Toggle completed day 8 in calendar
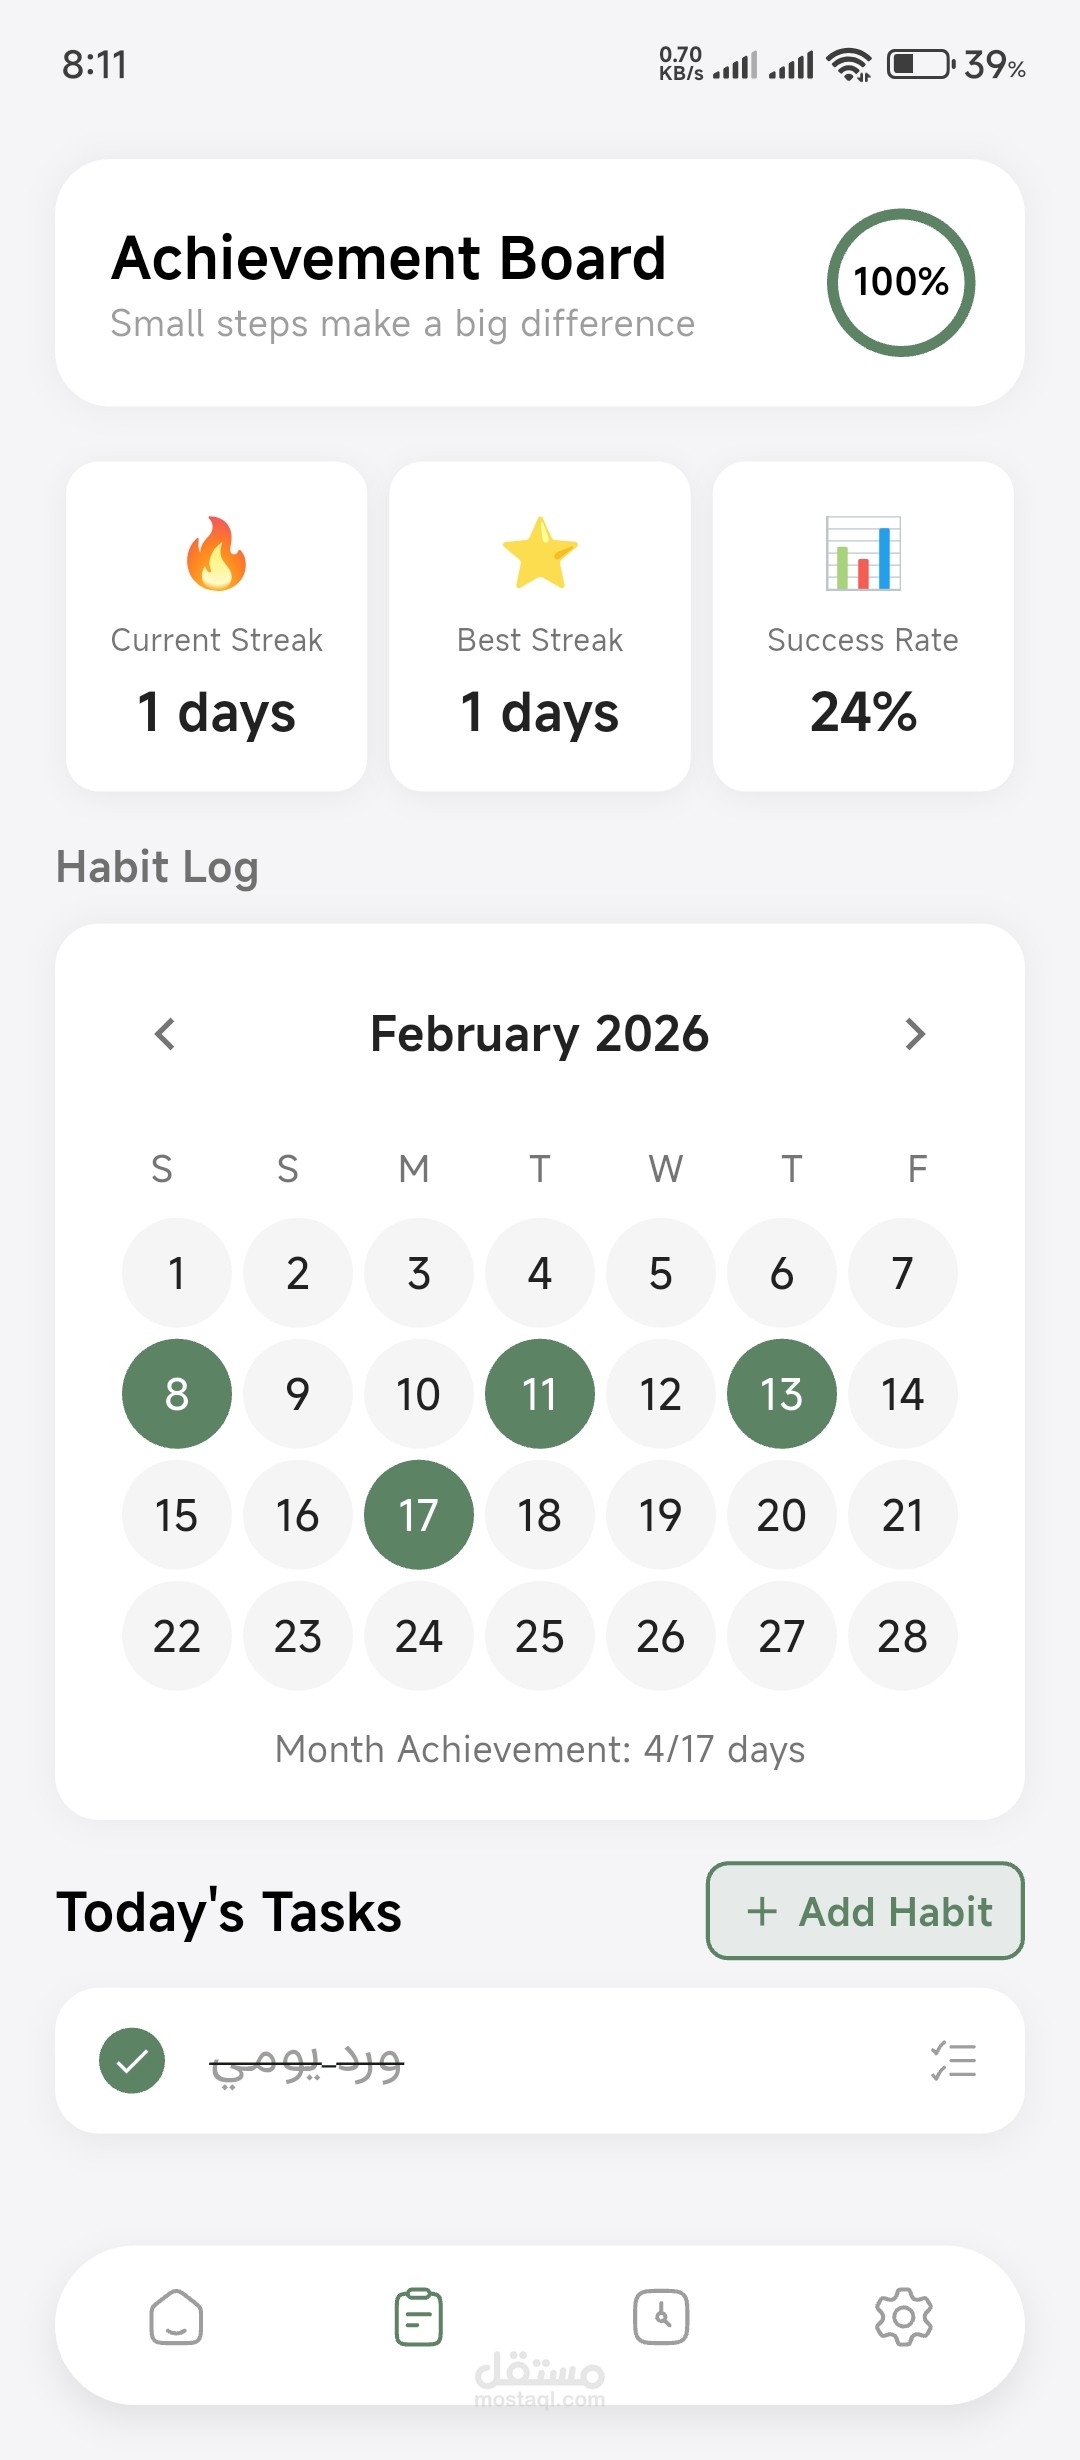 [x=177, y=1394]
